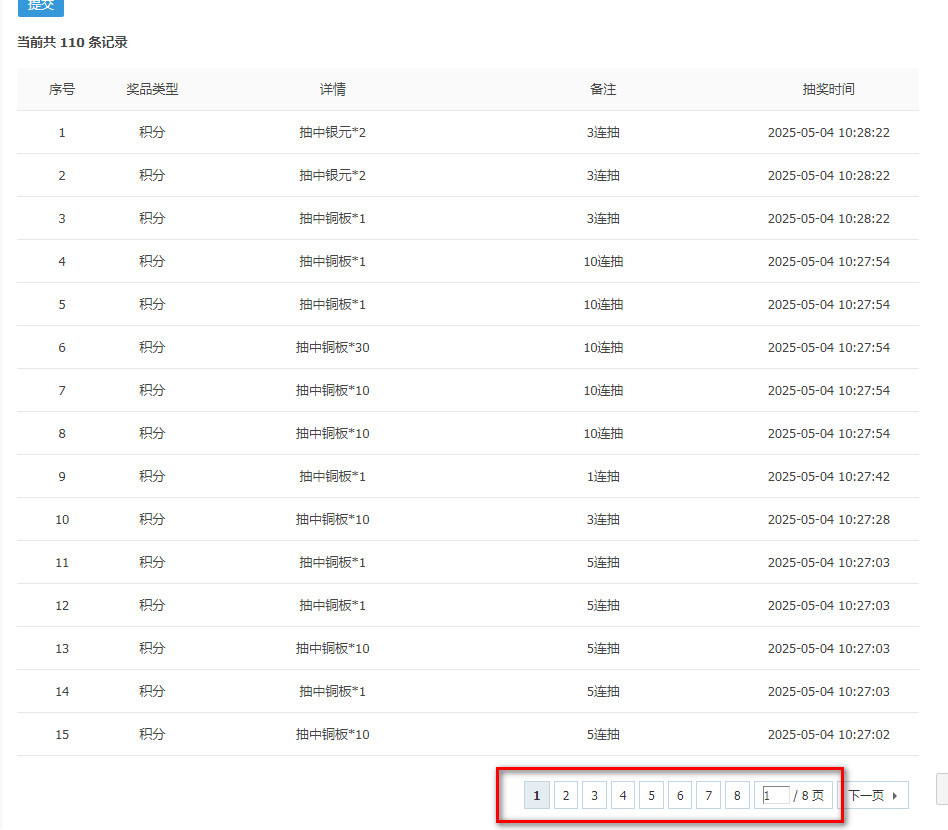Image resolution: width=948 pixels, height=830 pixels.
Task: Click 积分 prize type in row 15
Action: (152, 734)
